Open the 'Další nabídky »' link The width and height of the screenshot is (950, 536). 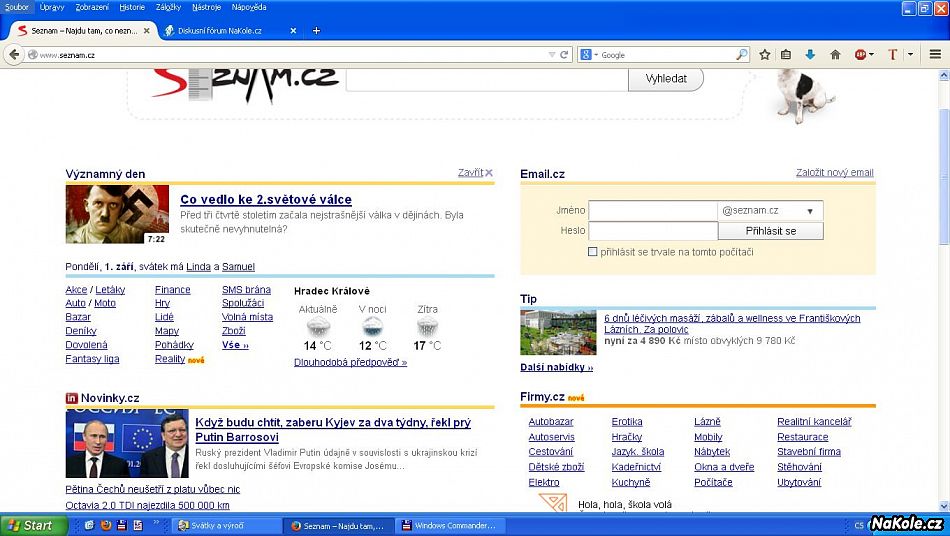556,367
